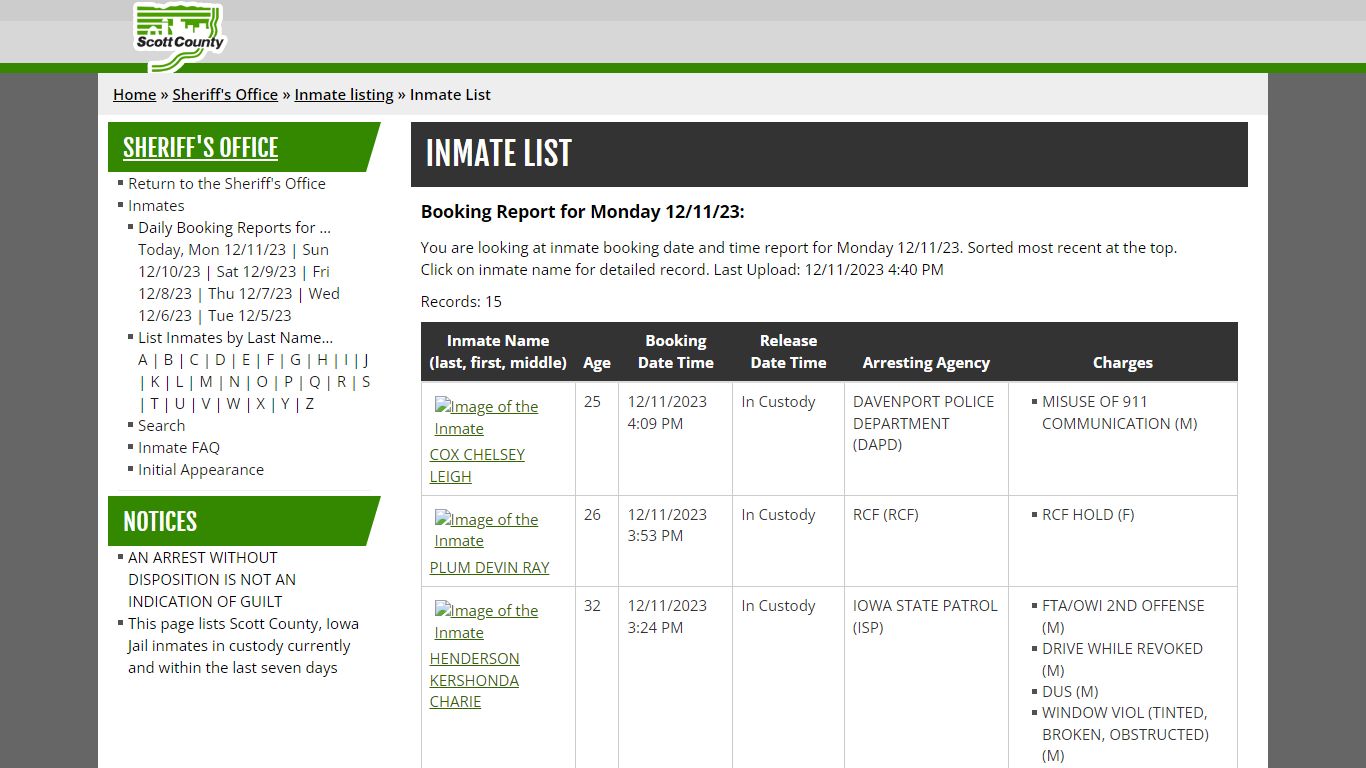Image resolution: width=1366 pixels, height=768 pixels.
Task: List inmates with last name X
Action: pyautogui.click(x=260, y=403)
